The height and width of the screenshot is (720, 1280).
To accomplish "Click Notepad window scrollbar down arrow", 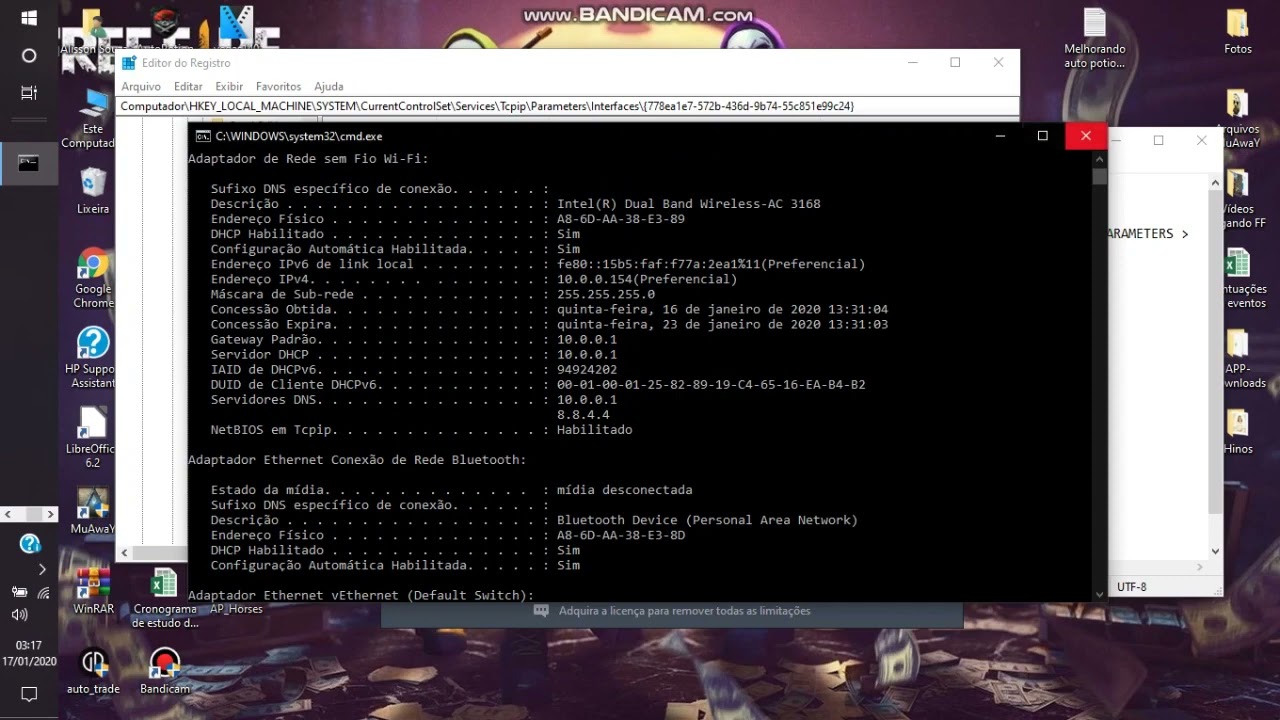I will pyautogui.click(x=1216, y=551).
